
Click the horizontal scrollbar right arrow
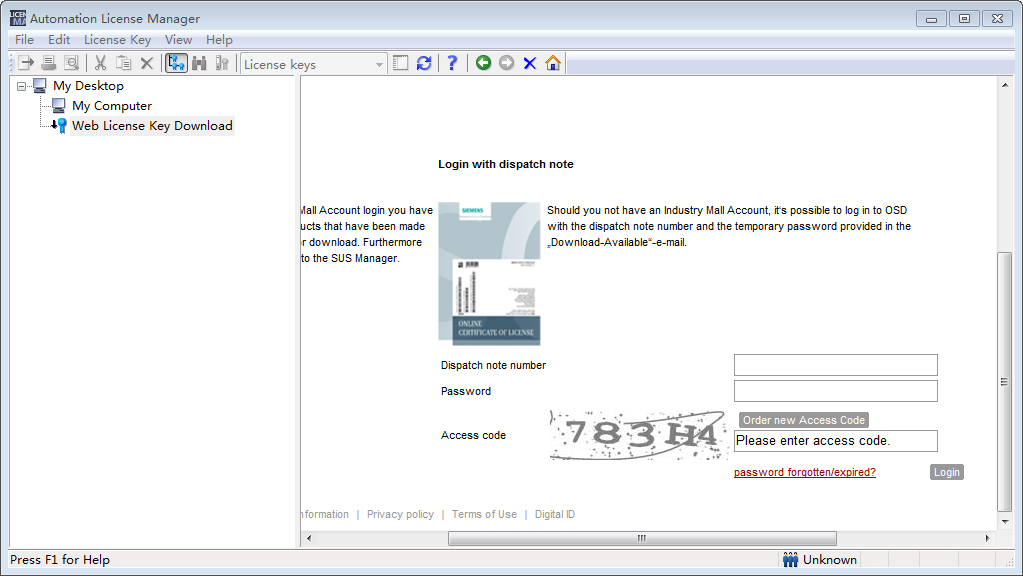pos(987,538)
